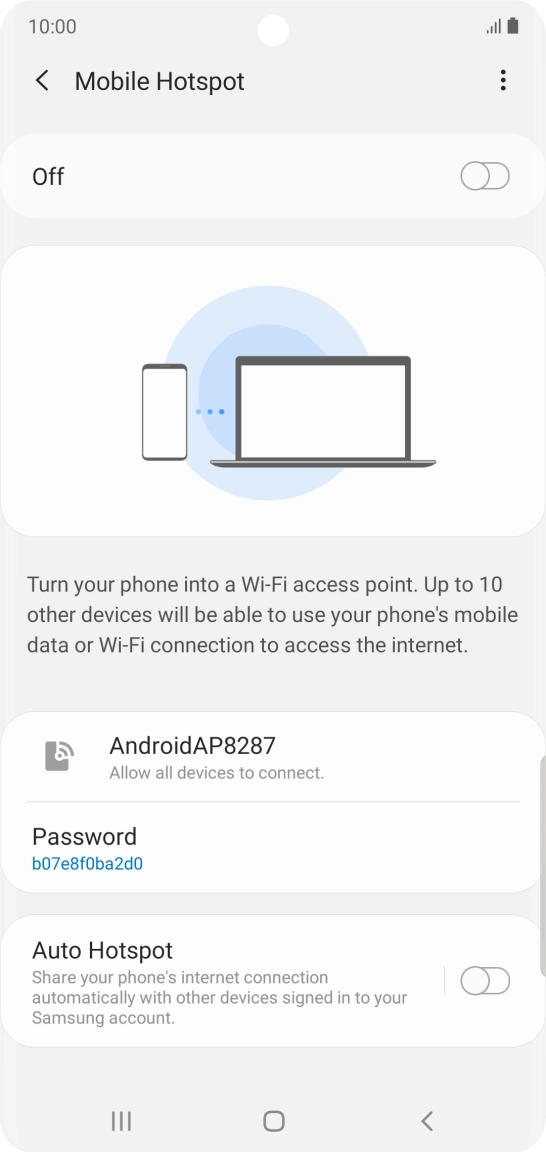Image resolution: width=546 pixels, height=1152 pixels.
Task: Tap the signal strength icon
Action: (494, 27)
